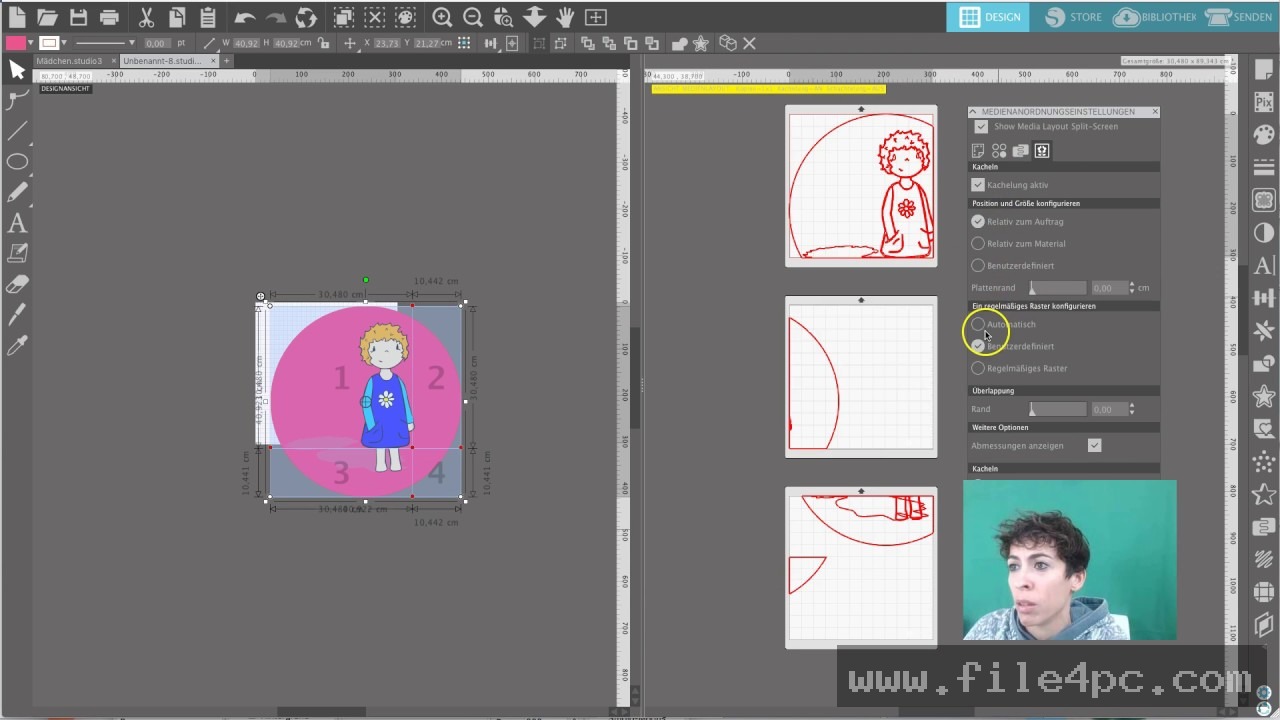Viewport: 1280px width, 720px height.
Task: Toggle Abmessungen anzeigen checkbox
Action: click(x=1095, y=446)
